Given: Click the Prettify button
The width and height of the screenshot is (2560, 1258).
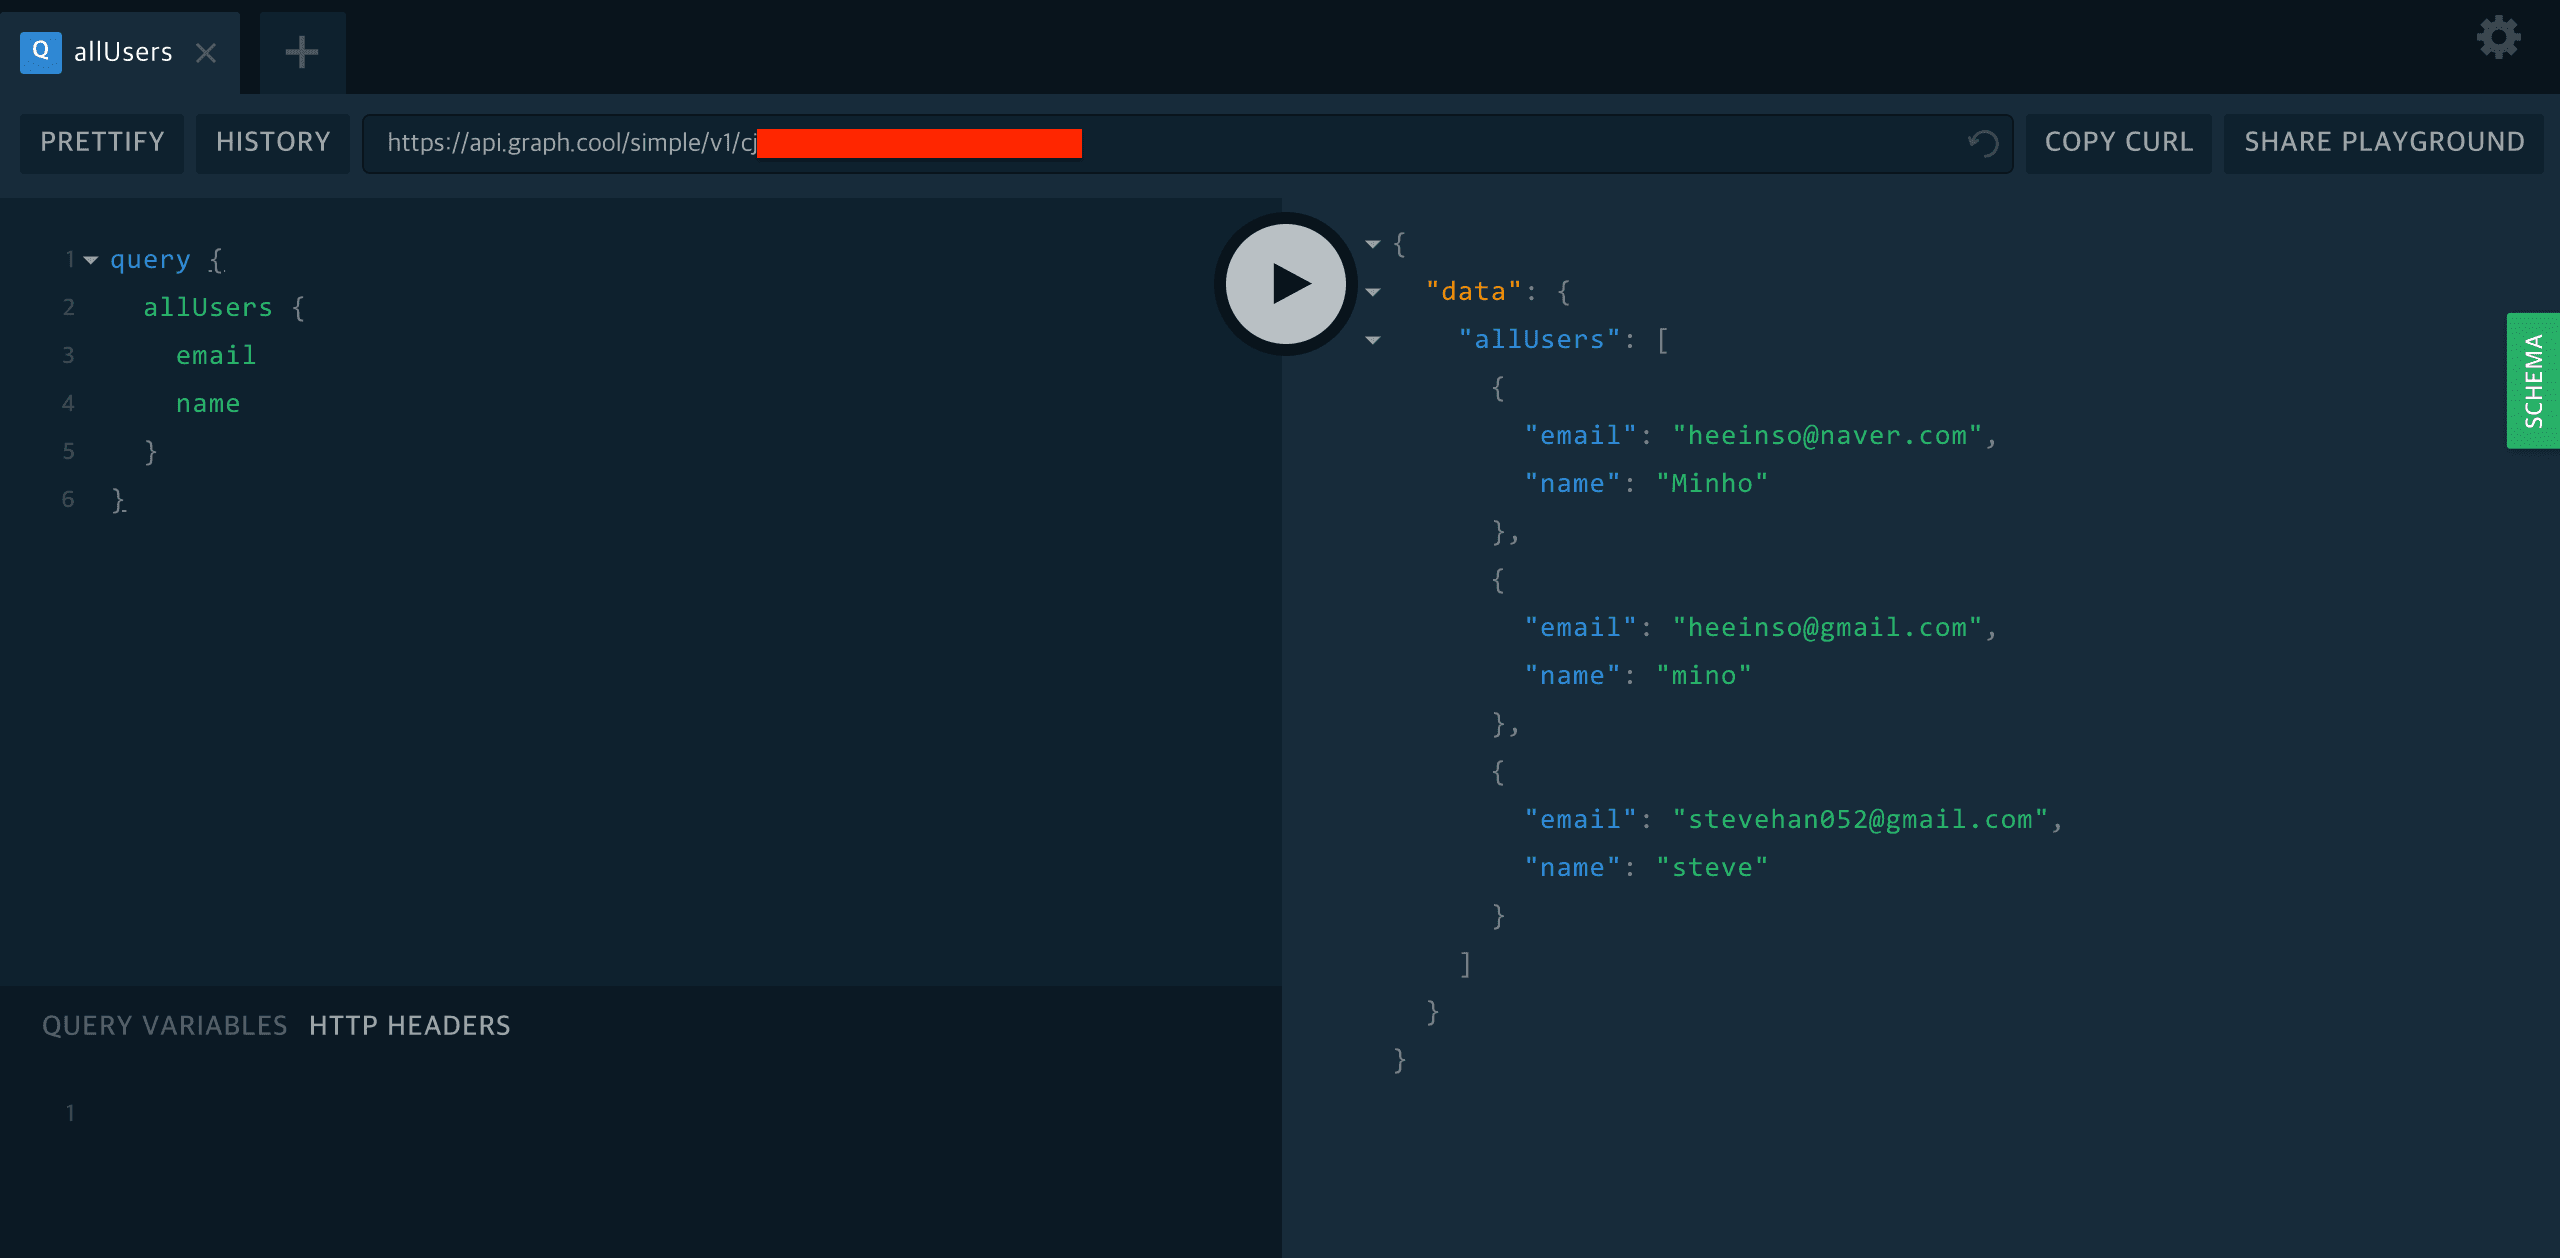Looking at the screenshot, I should click(x=102, y=143).
